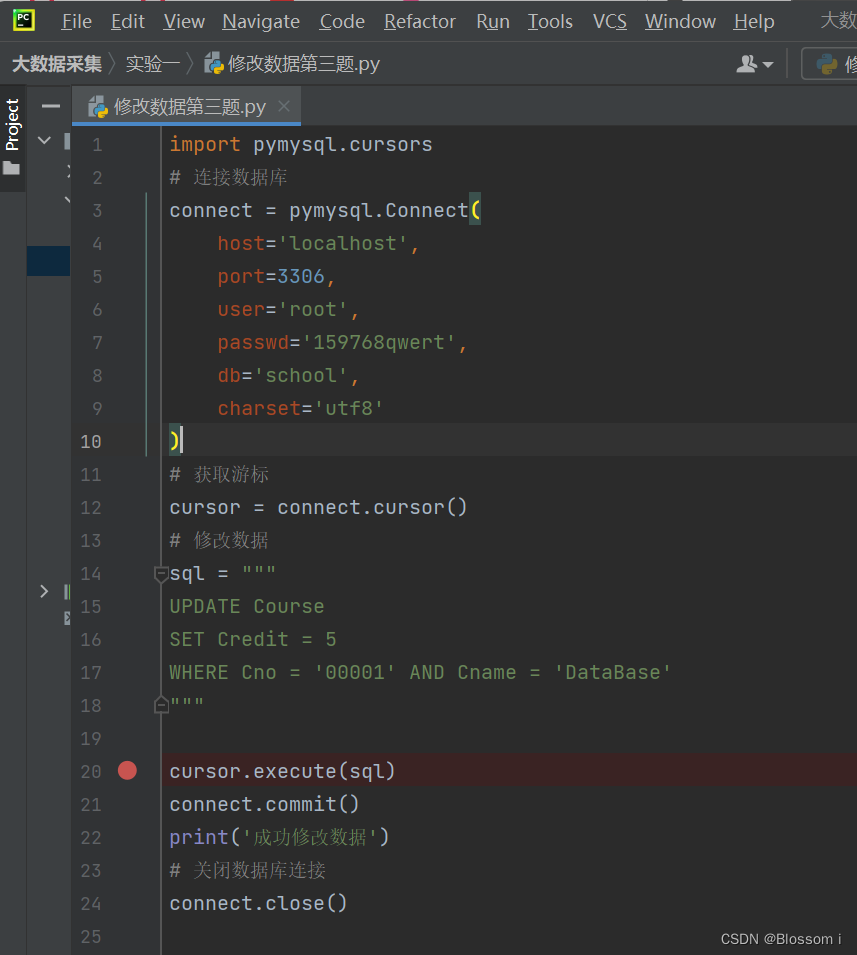Close the 修改数据第三题.py editor tab
The image size is (857, 955).
(284, 106)
